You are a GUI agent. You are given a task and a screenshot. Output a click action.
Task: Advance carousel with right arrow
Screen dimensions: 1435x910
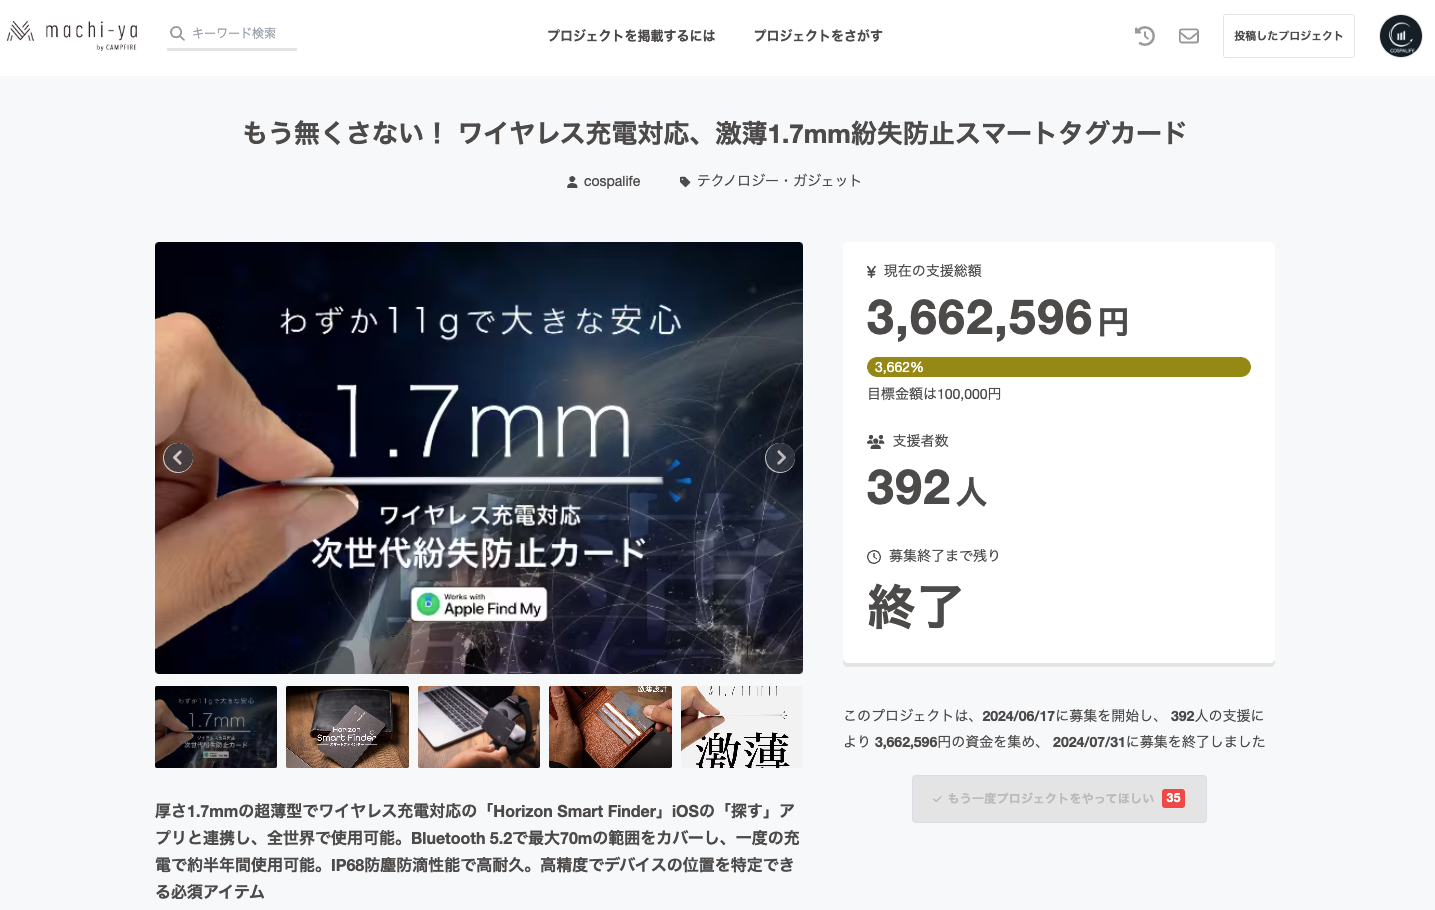point(780,458)
